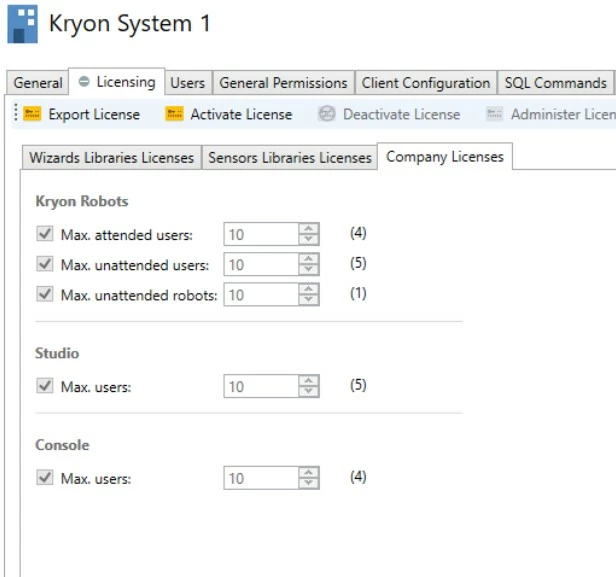The height and width of the screenshot is (577, 616).
Task: Click the Max. unattended robots input field
Action: point(261,295)
